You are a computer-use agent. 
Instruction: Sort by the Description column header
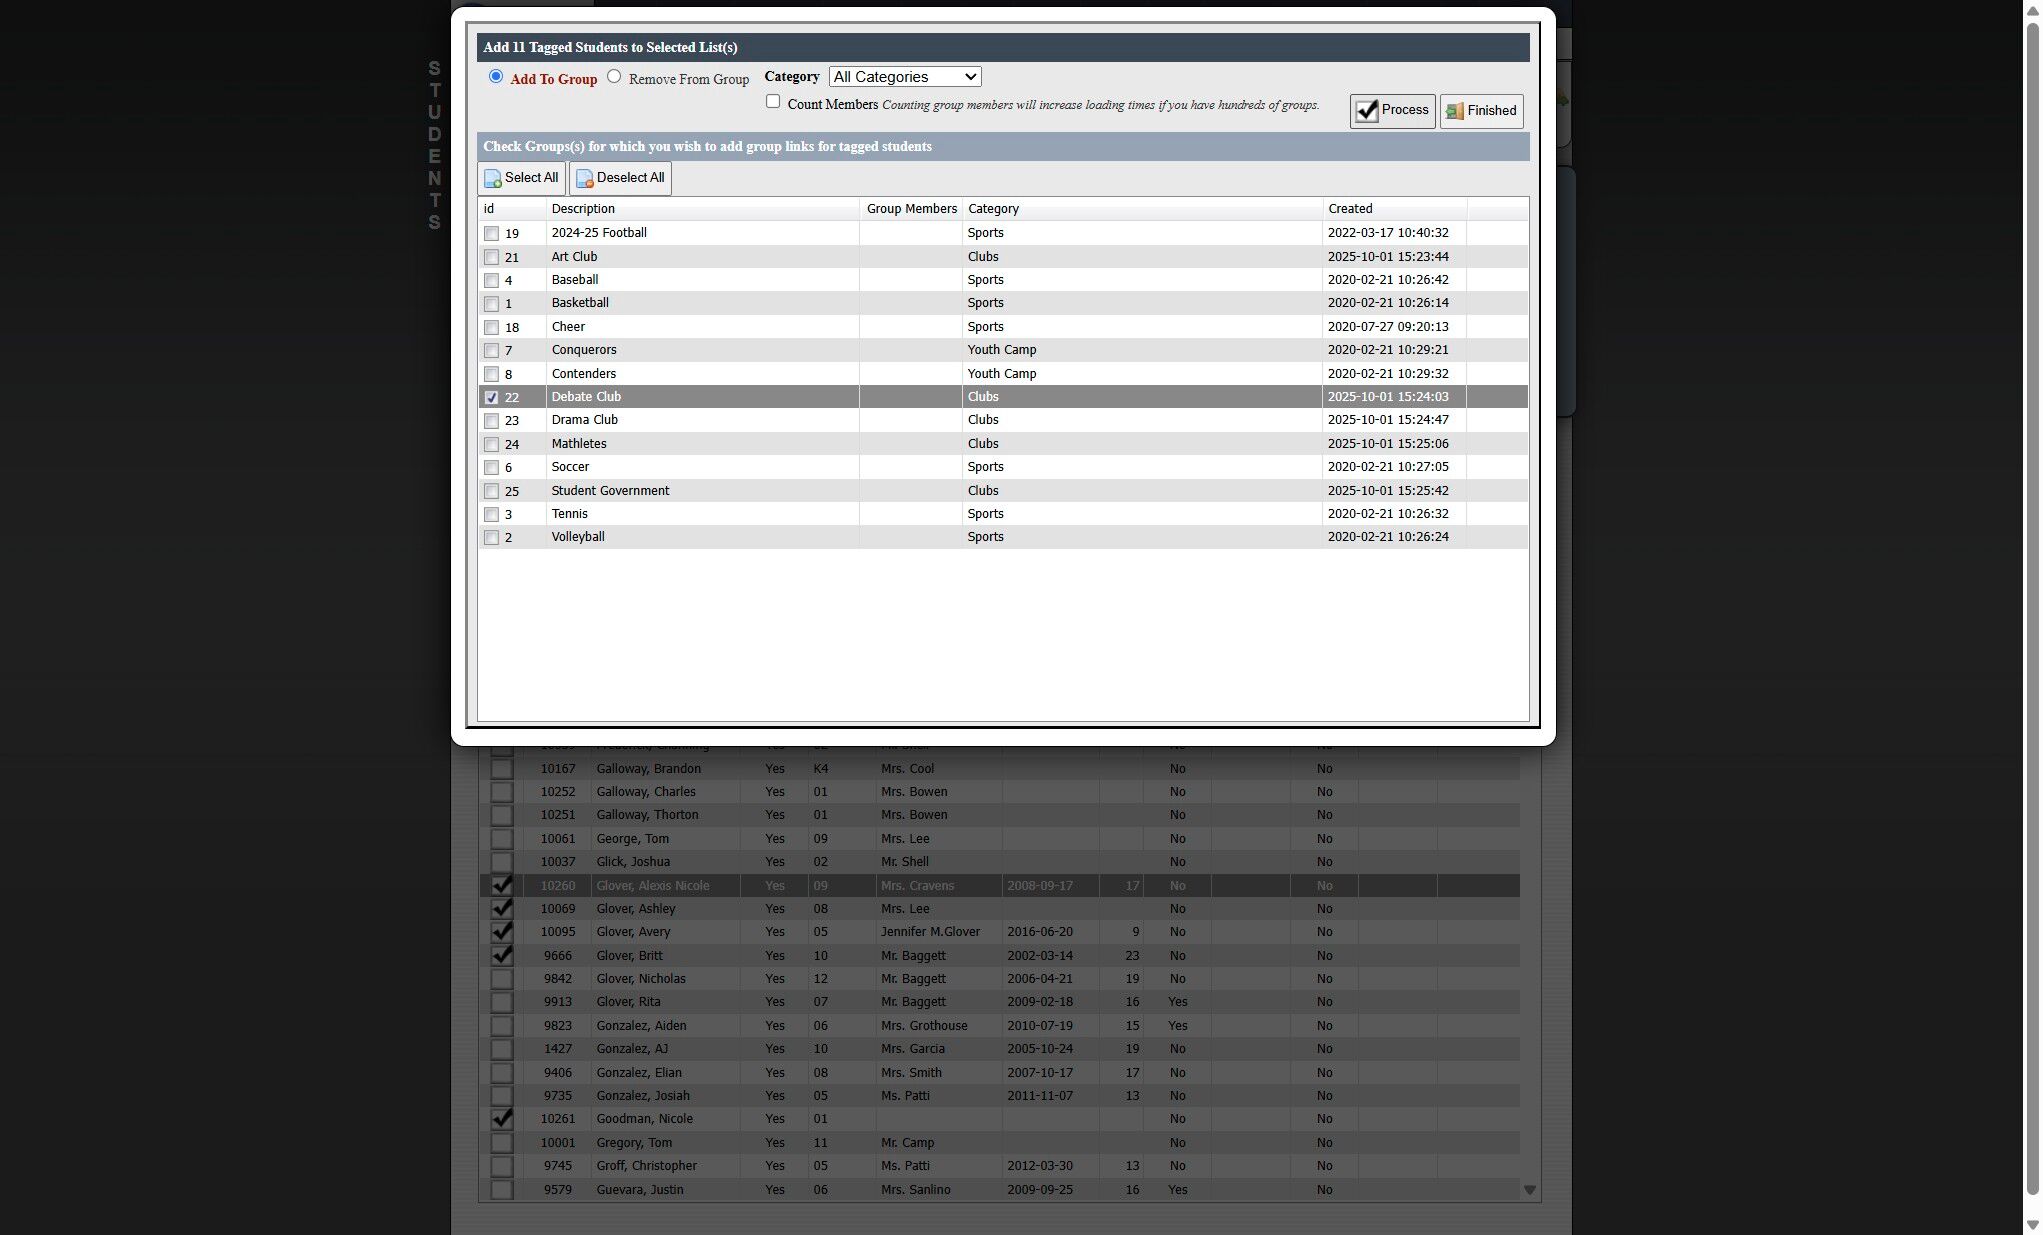(583, 209)
